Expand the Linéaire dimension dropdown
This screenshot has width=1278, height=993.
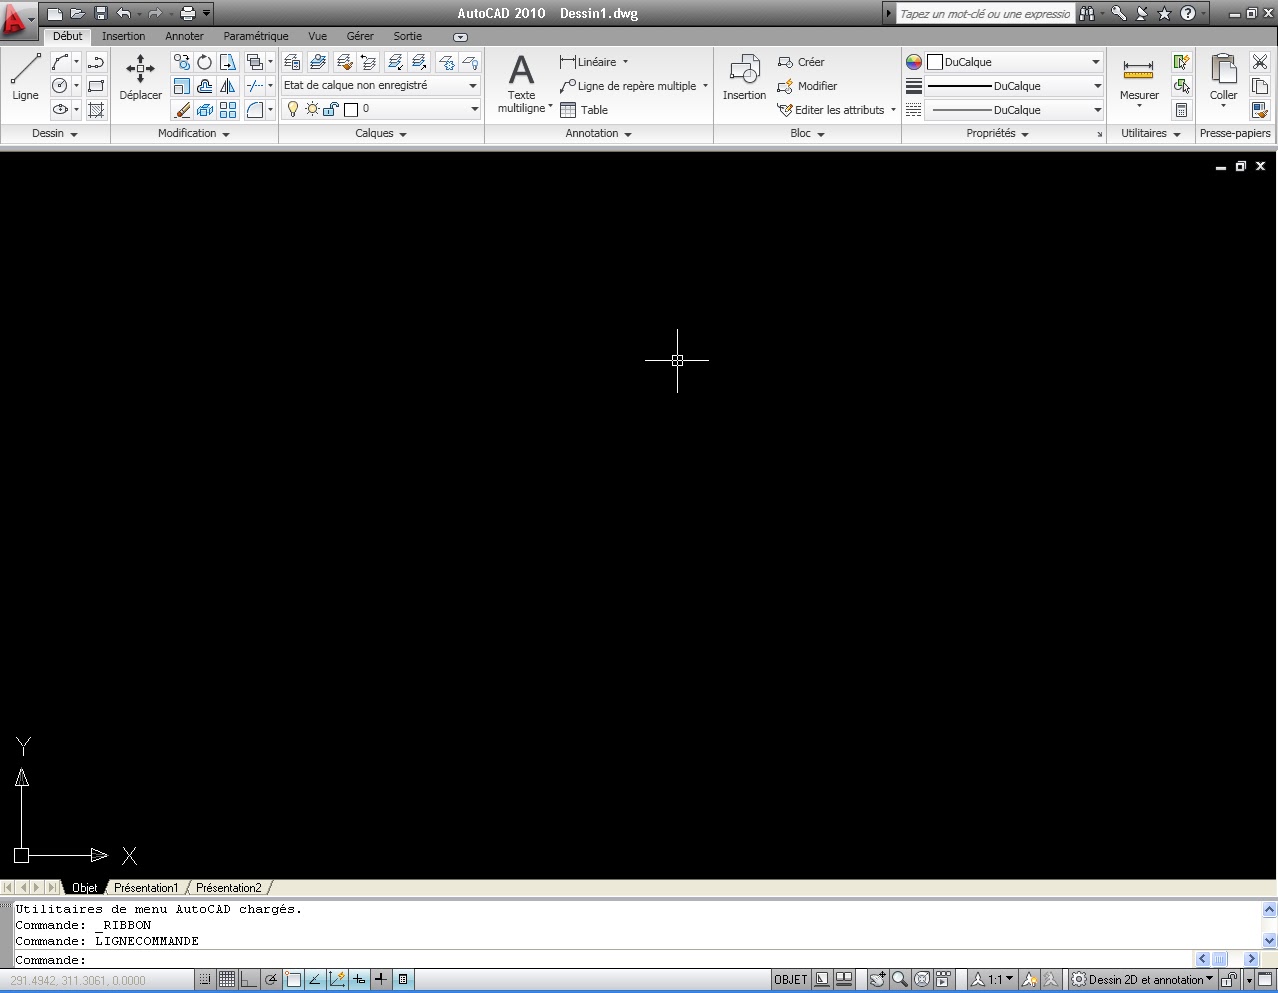click(x=625, y=61)
